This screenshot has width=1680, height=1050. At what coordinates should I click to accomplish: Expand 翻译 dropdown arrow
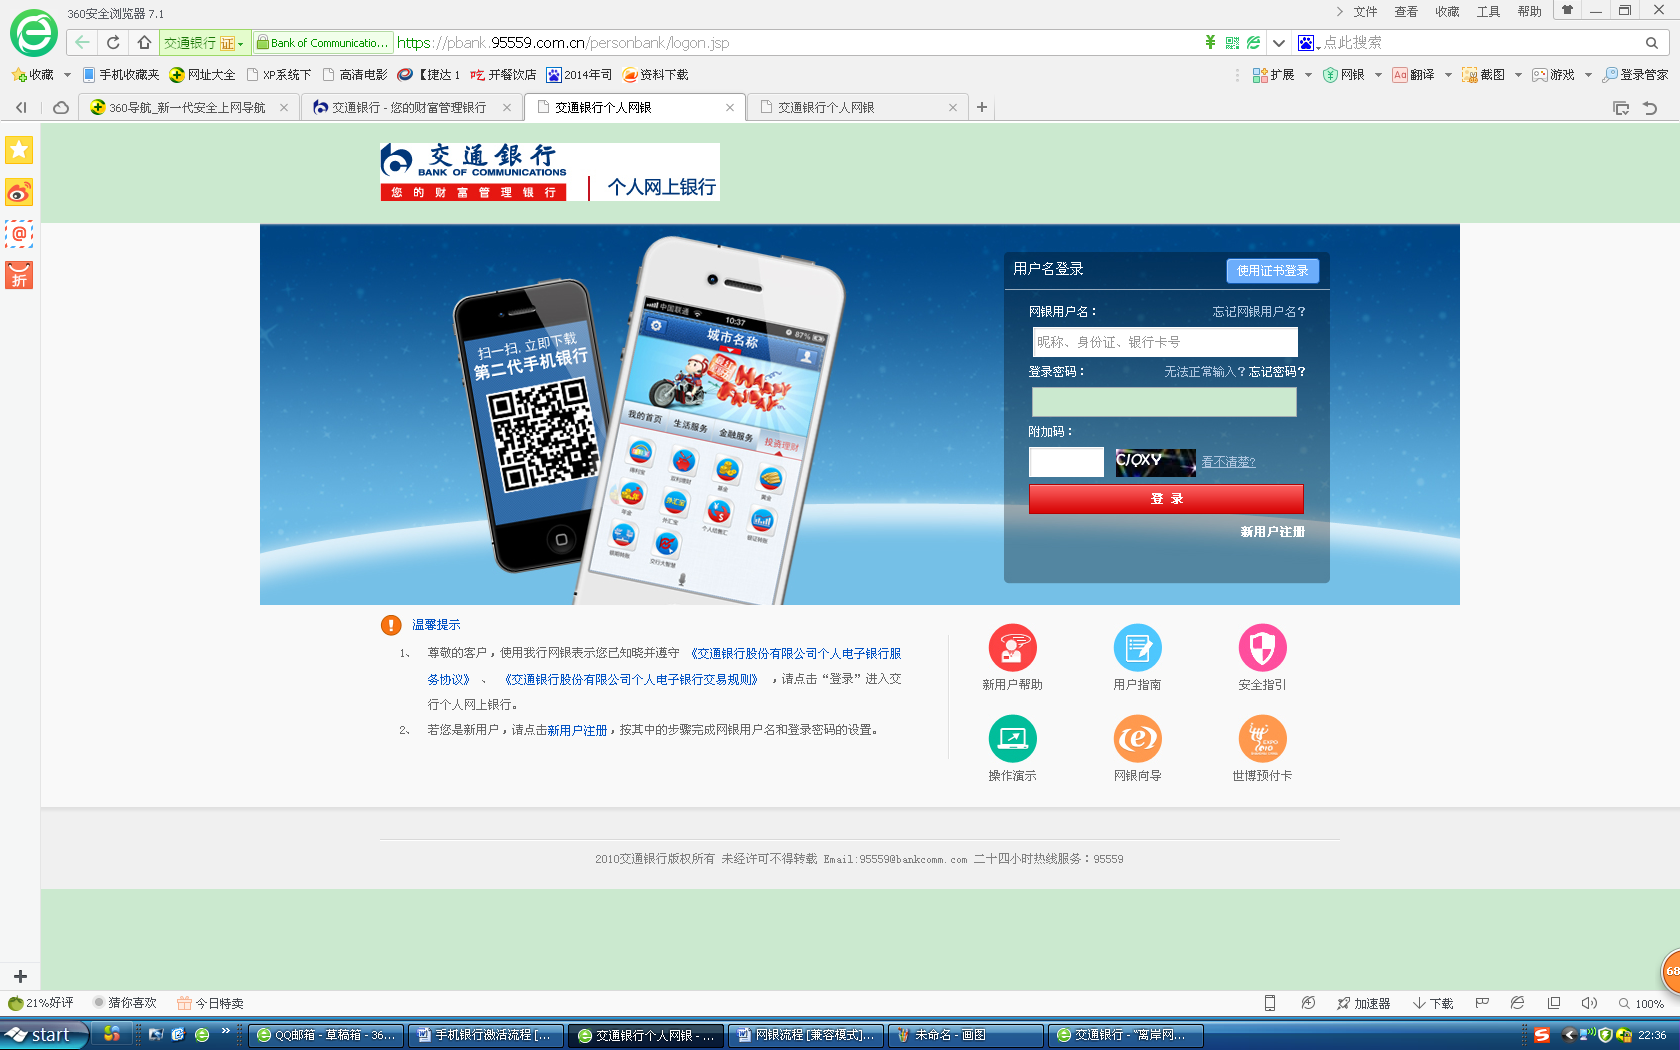coord(1448,75)
